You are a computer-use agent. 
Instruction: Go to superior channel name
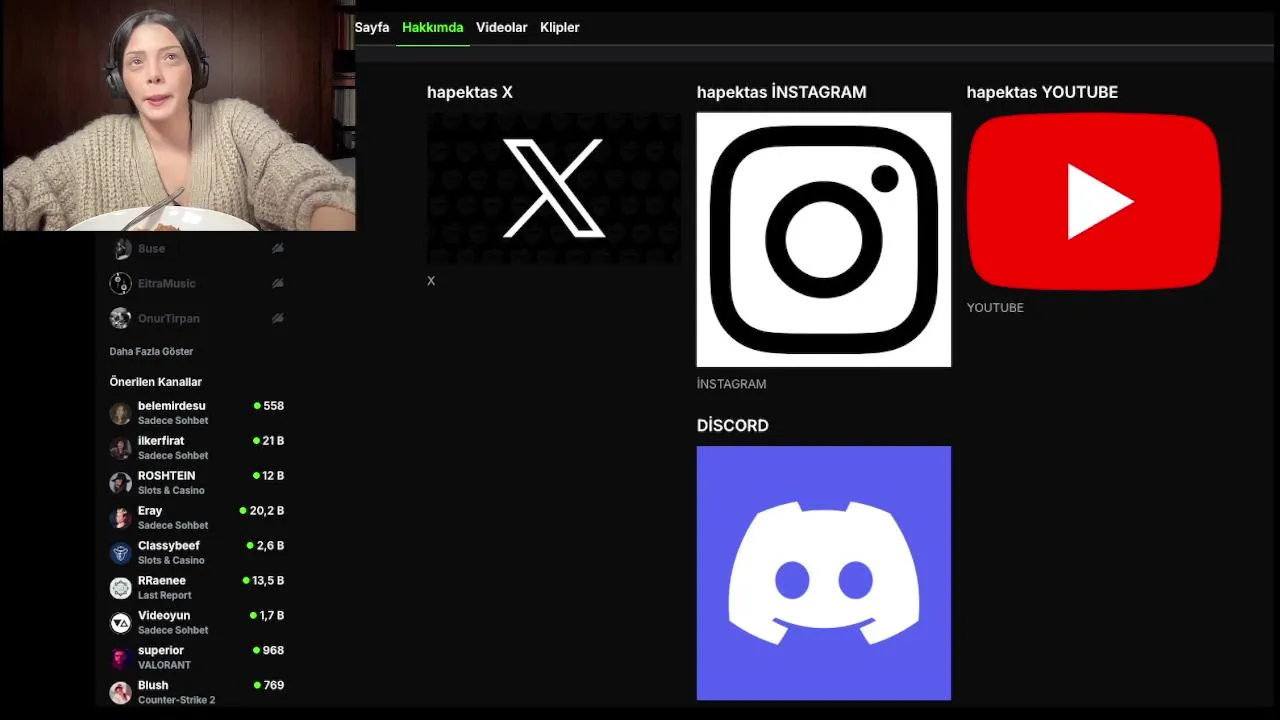[161, 651]
